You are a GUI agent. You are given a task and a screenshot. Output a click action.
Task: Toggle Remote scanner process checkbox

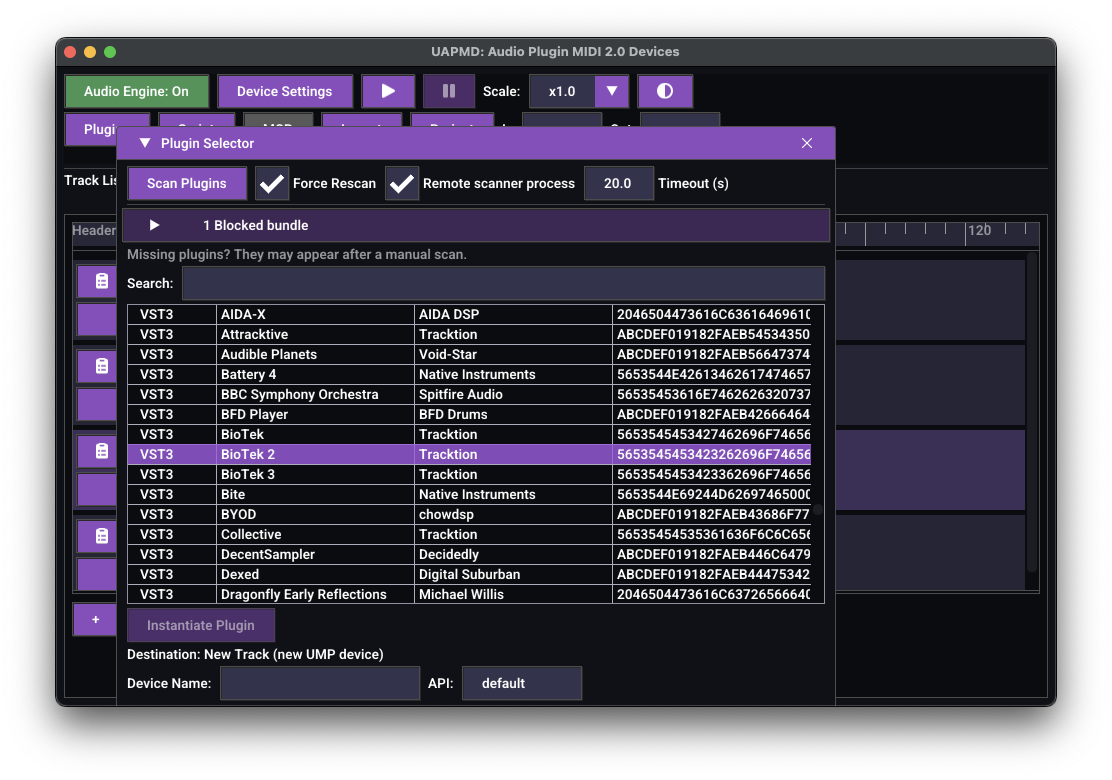tap(401, 183)
